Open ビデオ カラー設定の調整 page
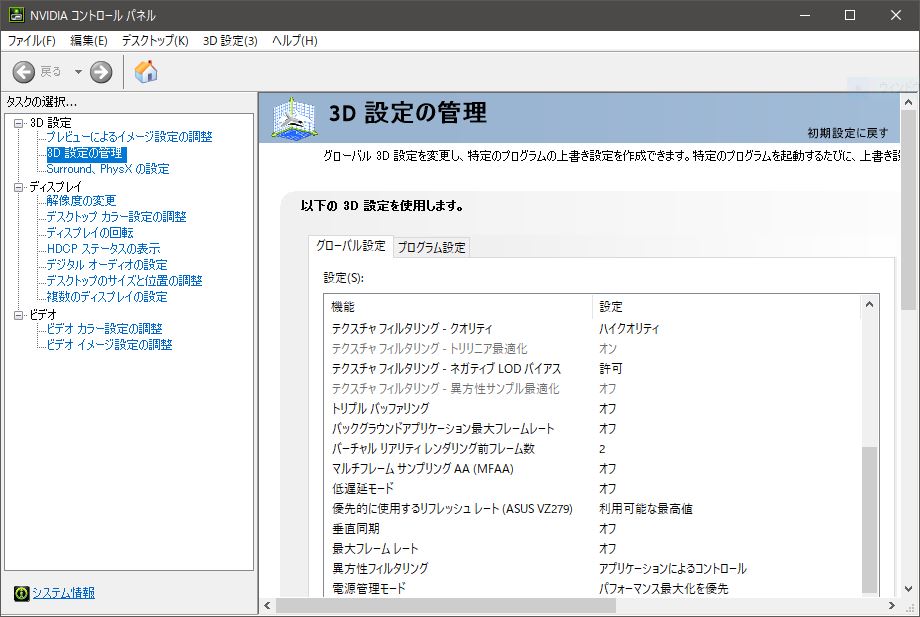Screen dimensions: 920x617 (104, 329)
